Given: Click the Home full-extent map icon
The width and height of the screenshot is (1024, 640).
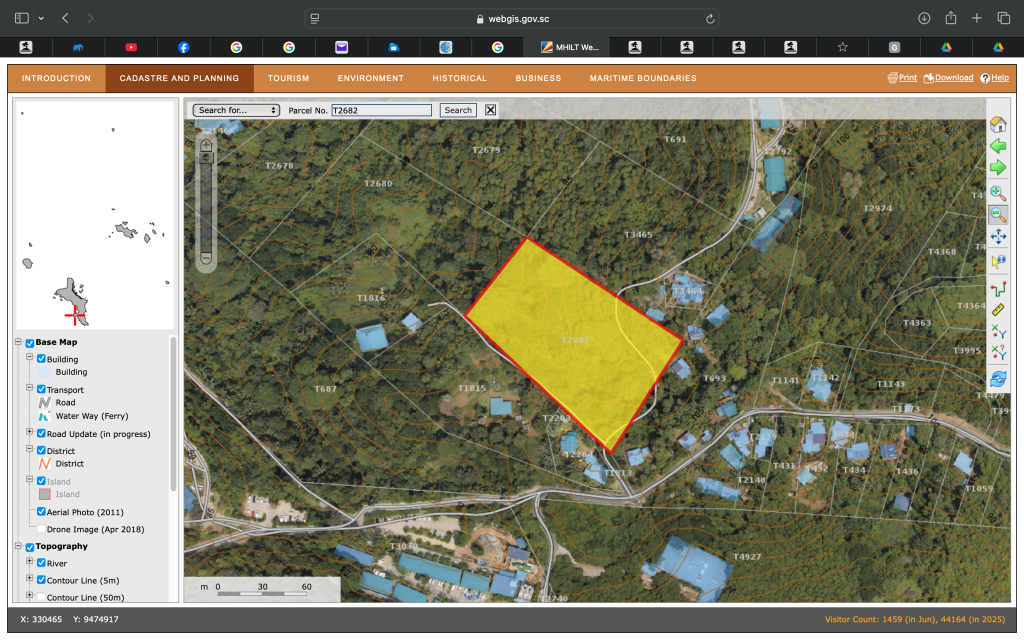Looking at the screenshot, I should pos(997,125).
